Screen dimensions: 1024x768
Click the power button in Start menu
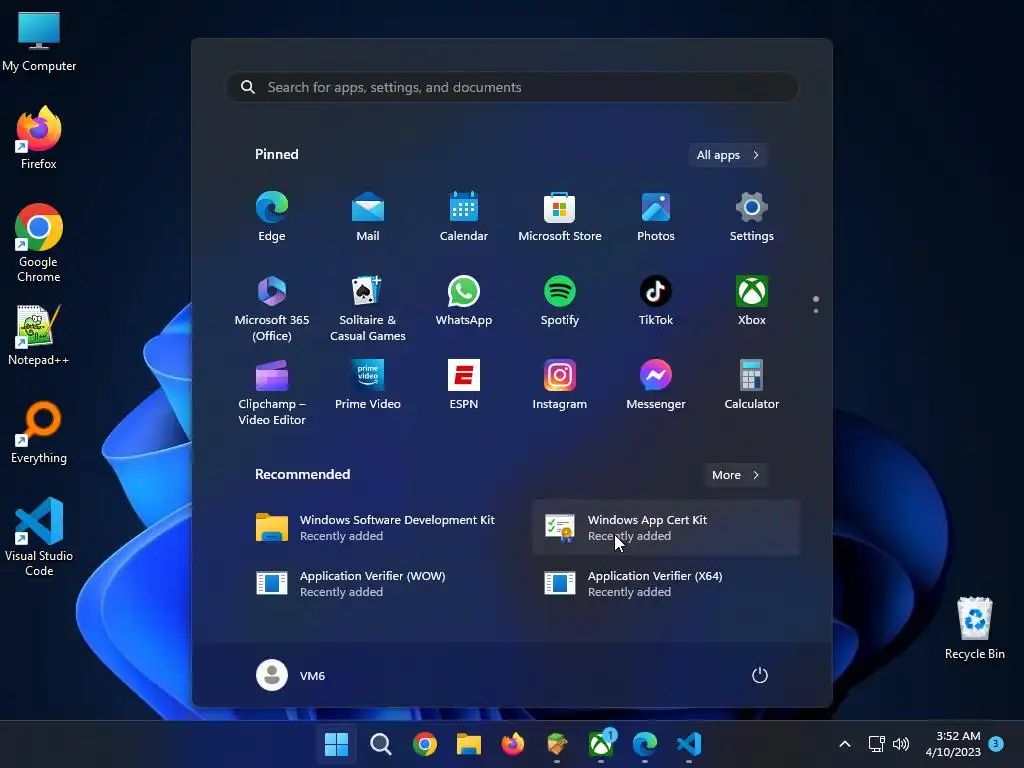click(x=760, y=675)
